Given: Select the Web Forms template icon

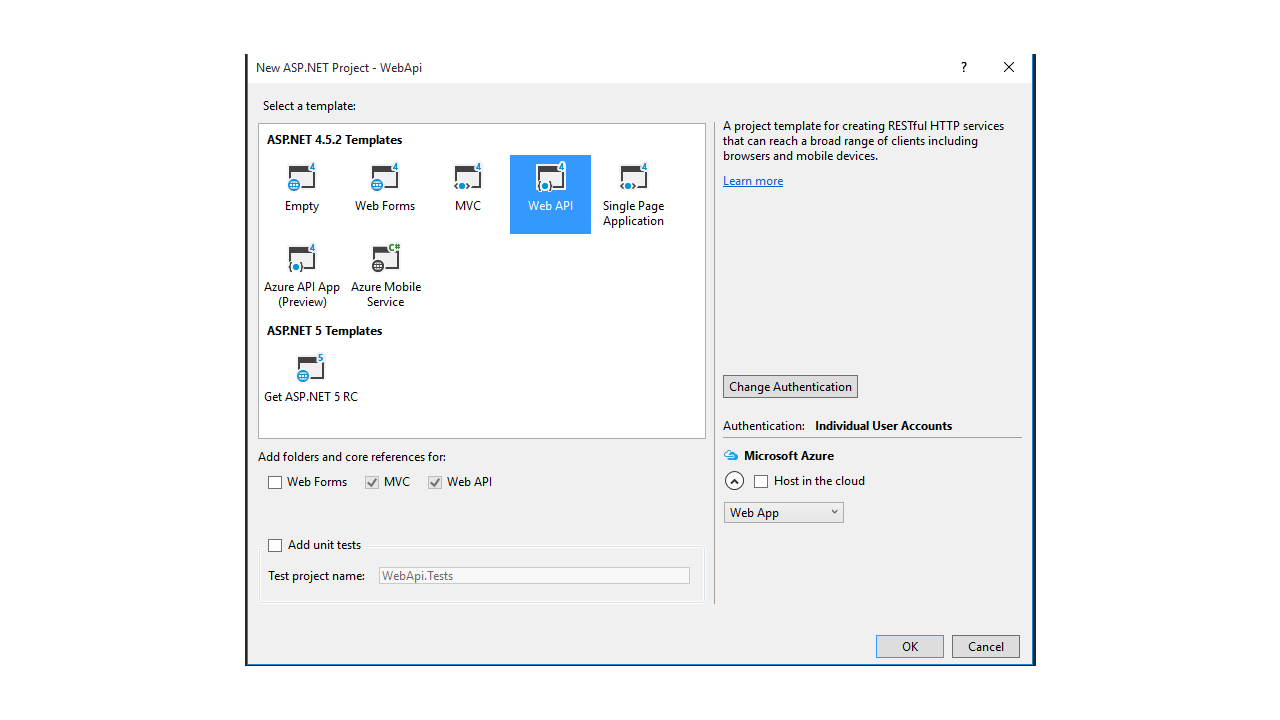Looking at the screenshot, I should [384, 178].
